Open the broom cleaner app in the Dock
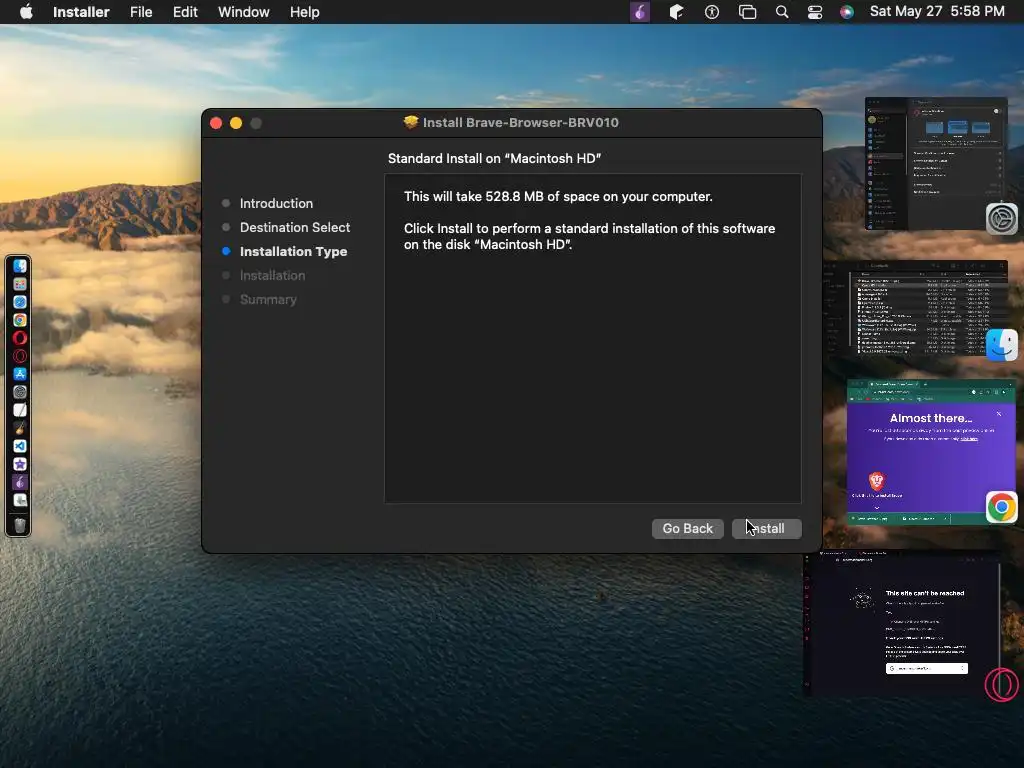 click(20, 428)
